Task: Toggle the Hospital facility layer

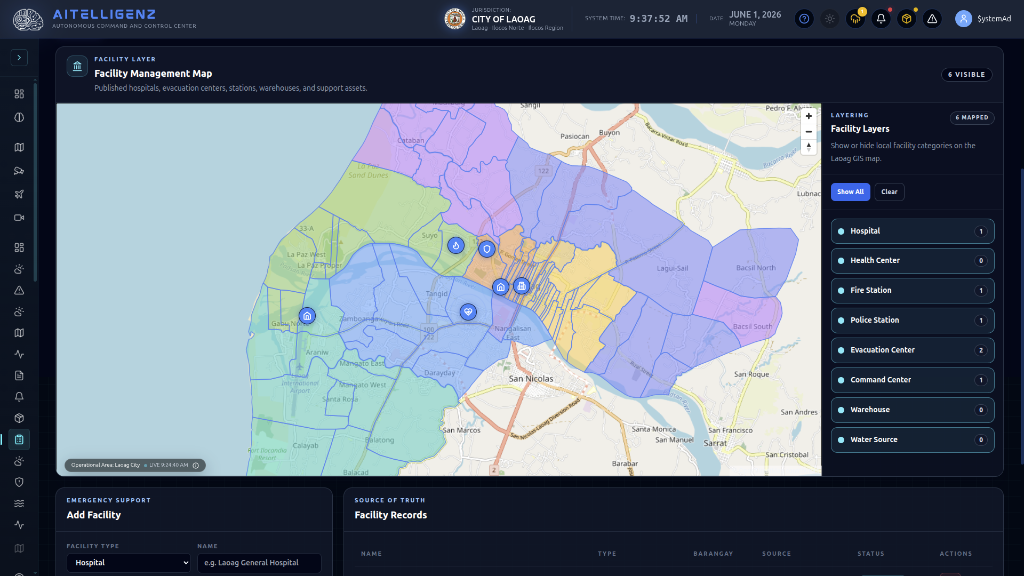Action: click(912, 231)
